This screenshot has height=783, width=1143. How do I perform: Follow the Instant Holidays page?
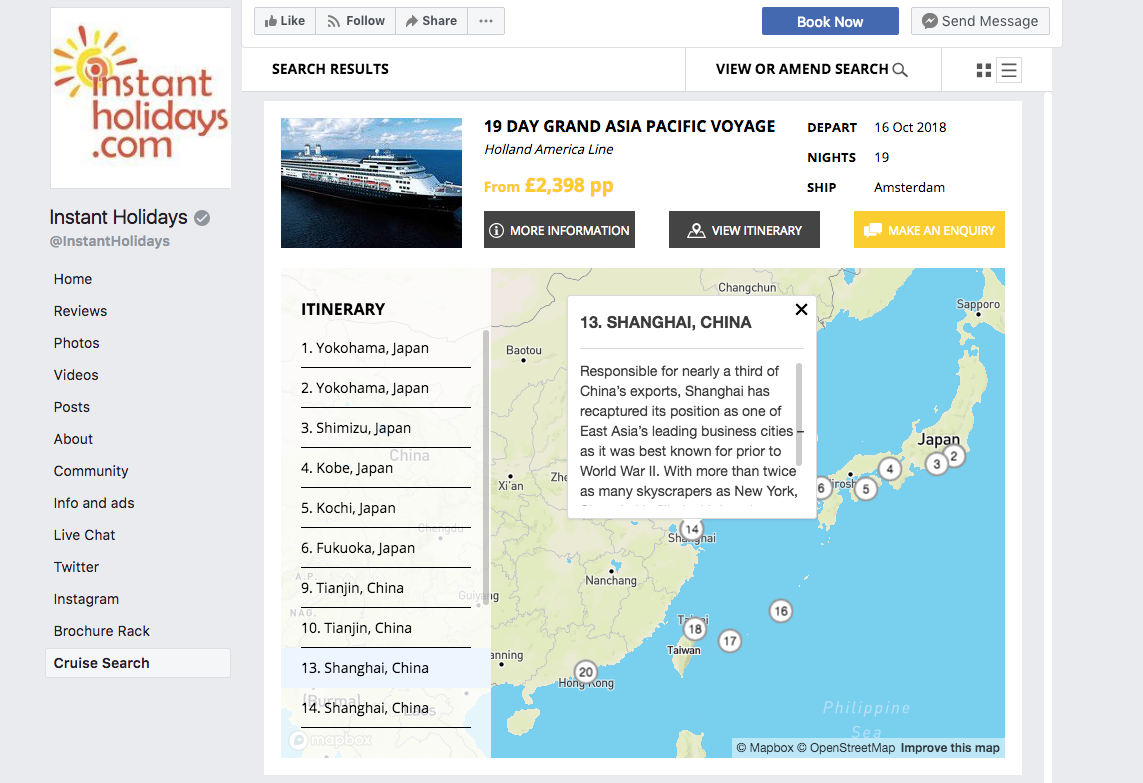(355, 20)
